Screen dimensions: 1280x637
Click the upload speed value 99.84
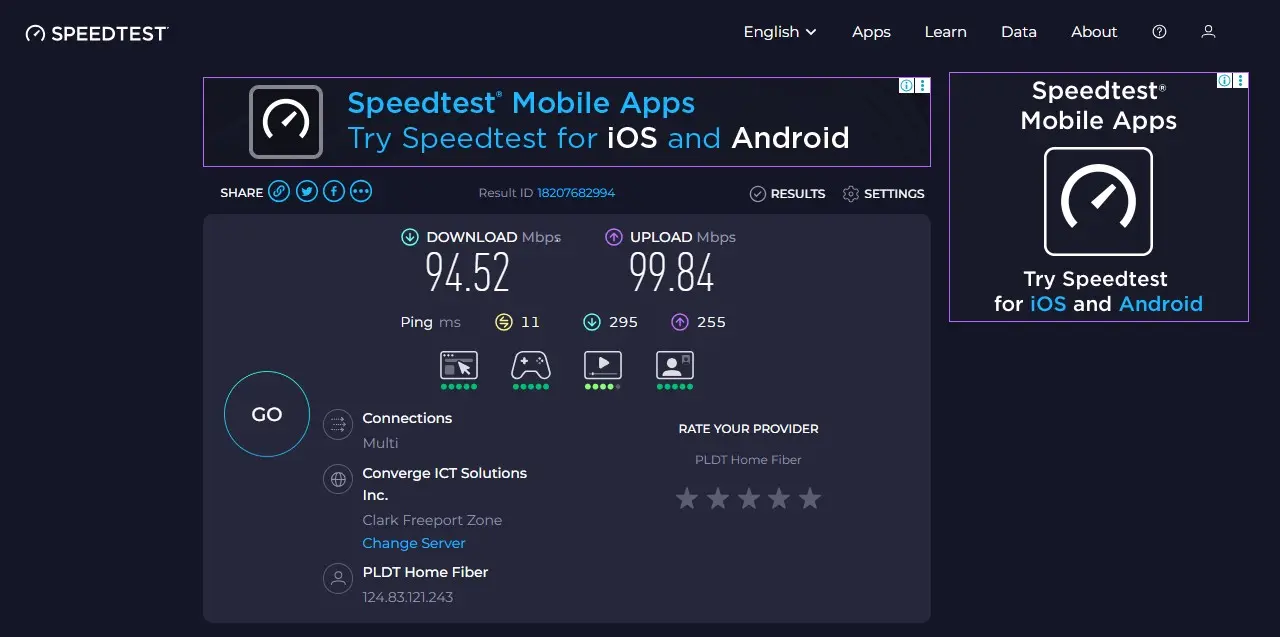point(672,272)
